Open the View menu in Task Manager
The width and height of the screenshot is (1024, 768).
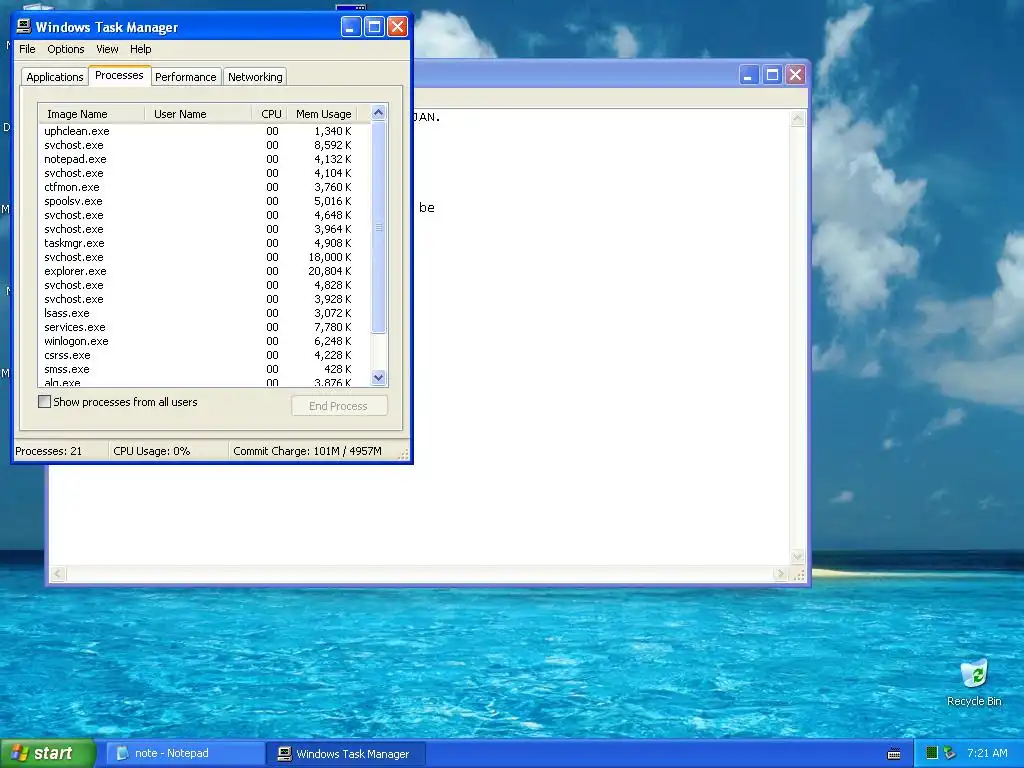point(107,49)
